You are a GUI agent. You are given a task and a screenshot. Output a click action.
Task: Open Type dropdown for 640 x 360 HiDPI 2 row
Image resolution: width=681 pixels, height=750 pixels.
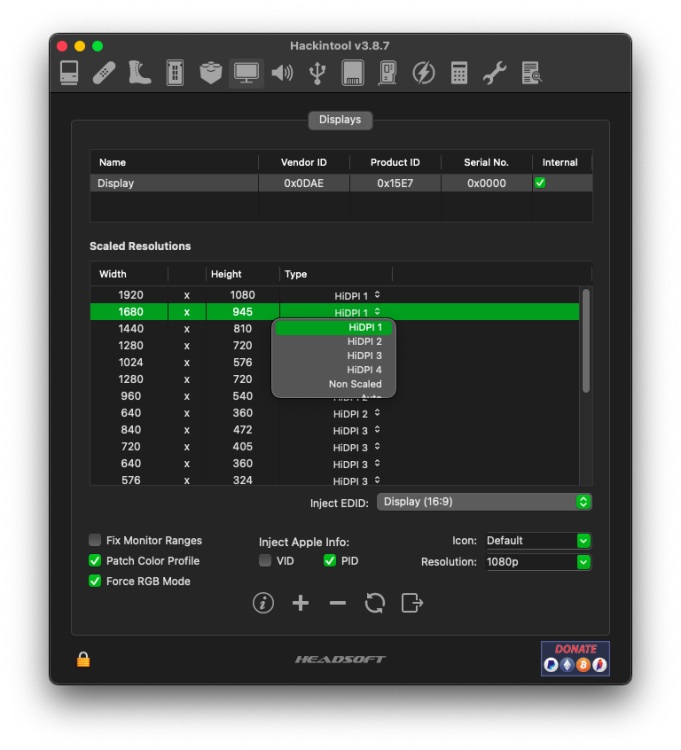pyautogui.click(x=357, y=414)
